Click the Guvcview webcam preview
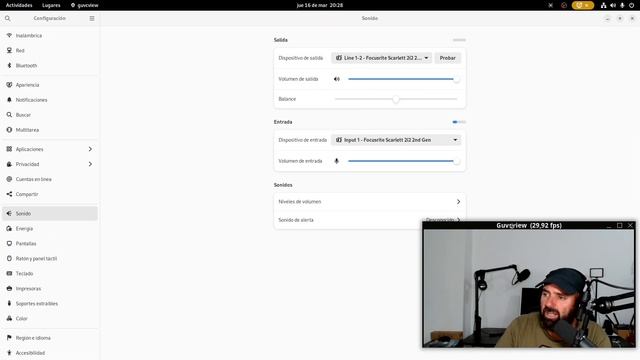The height and width of the screenshot is (360, 640). tap(529, 288)
